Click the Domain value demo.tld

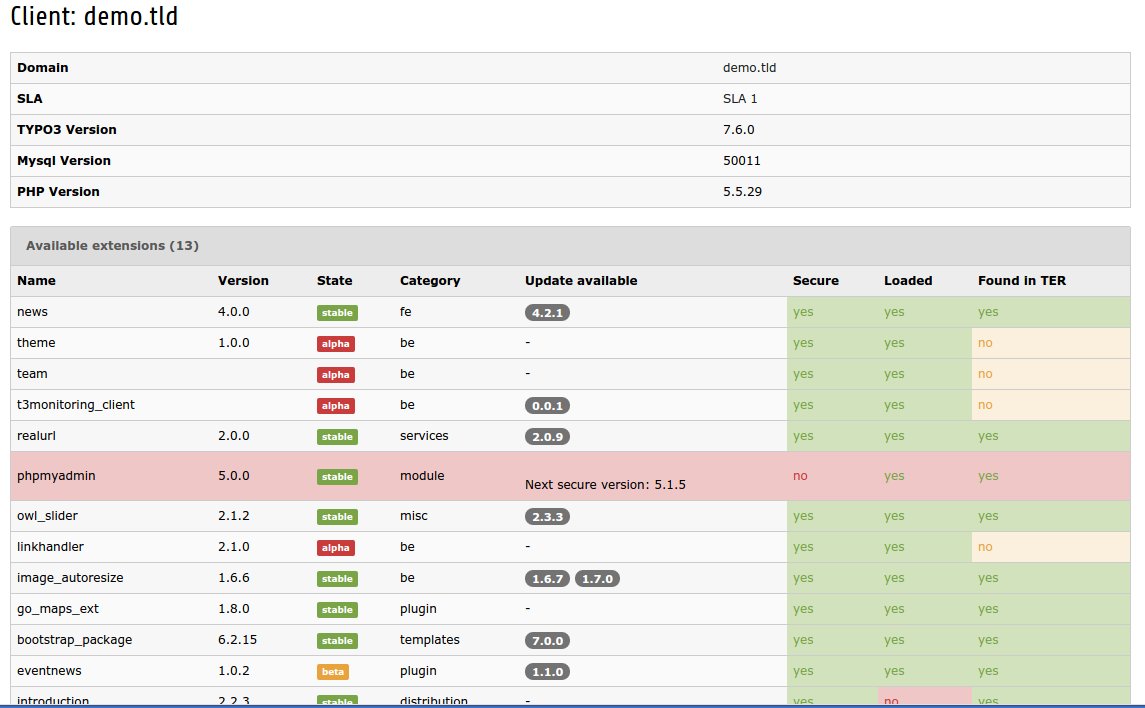(750, 67)
